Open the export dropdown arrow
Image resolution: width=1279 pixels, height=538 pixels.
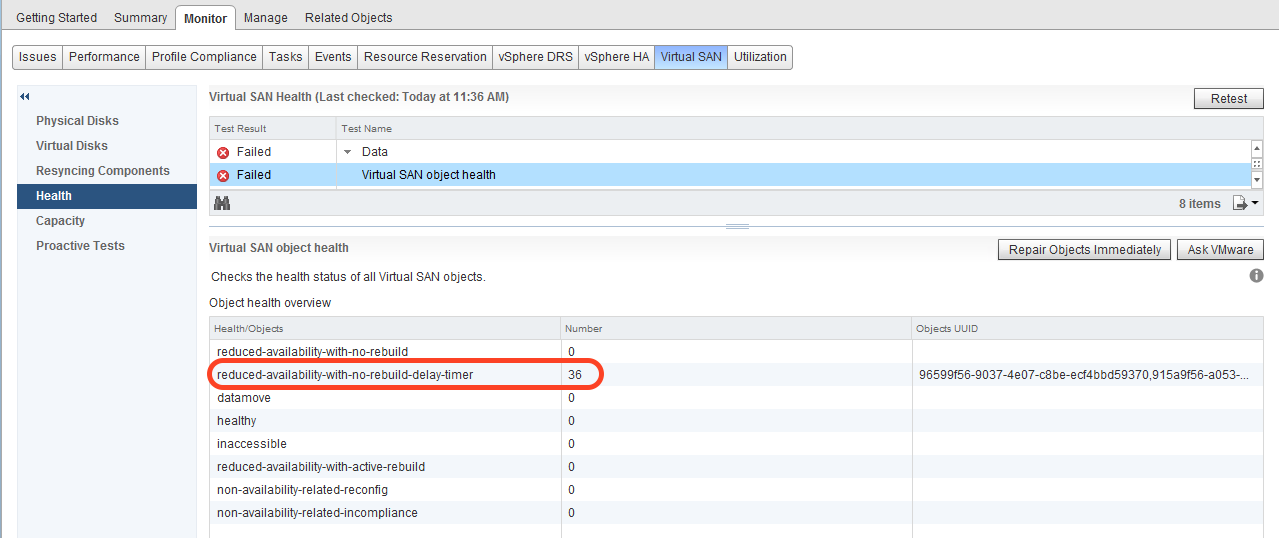(x=1254, y=203)
